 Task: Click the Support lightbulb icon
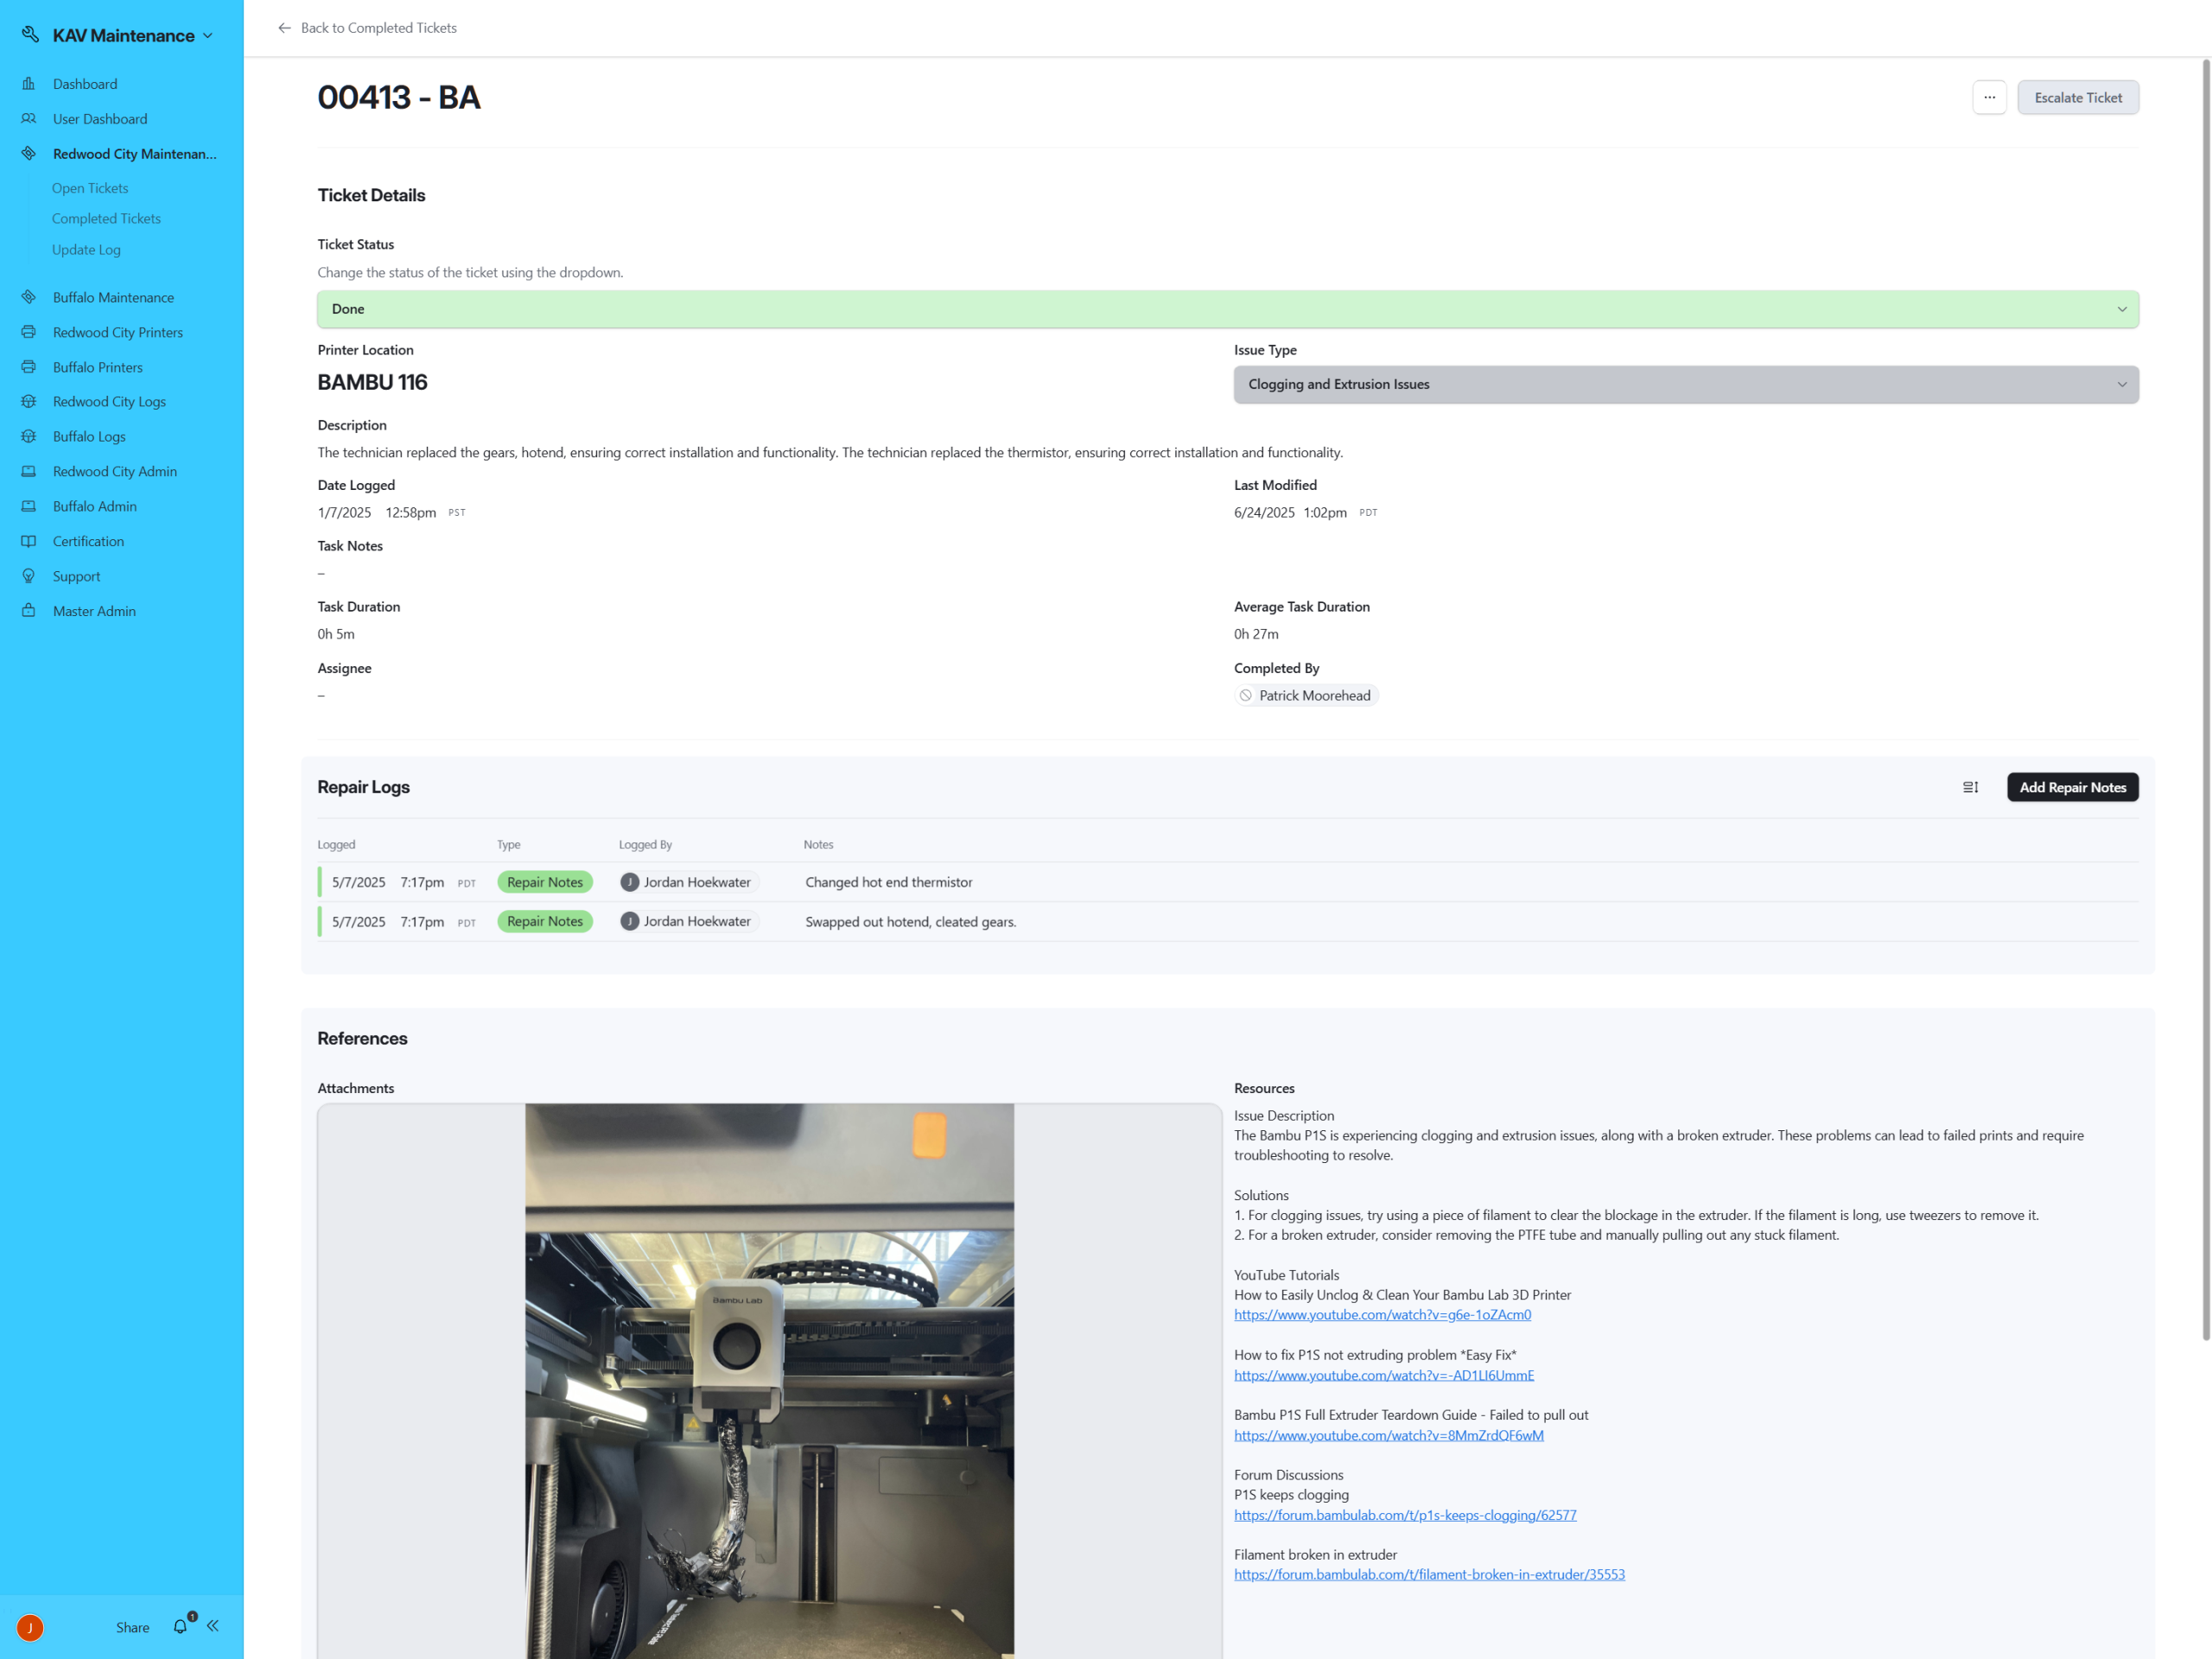(x=29, y=576)
